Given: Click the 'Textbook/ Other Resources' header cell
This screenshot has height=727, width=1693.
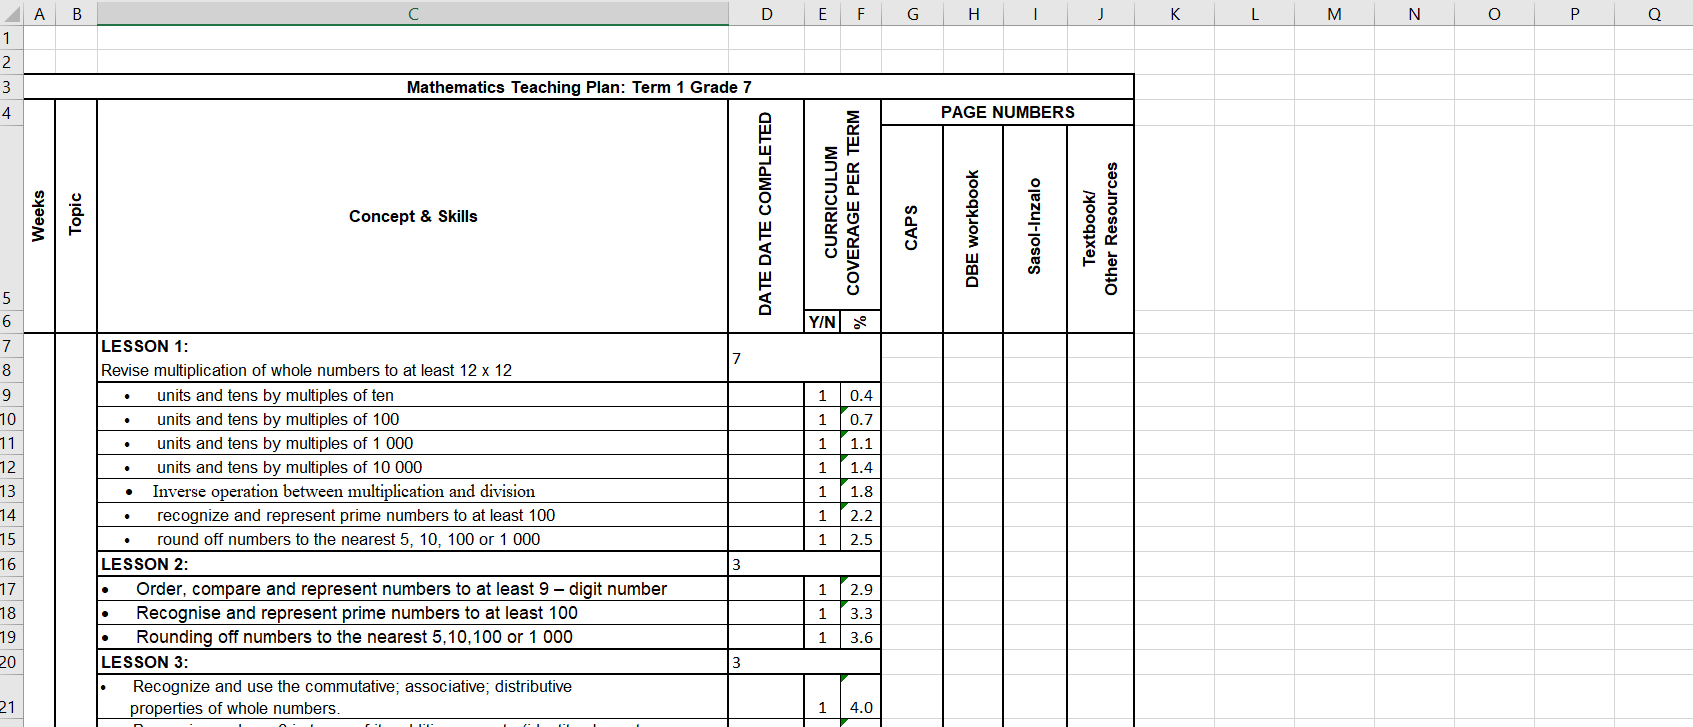Looking at the screenshot, I should click(1100, 229).
